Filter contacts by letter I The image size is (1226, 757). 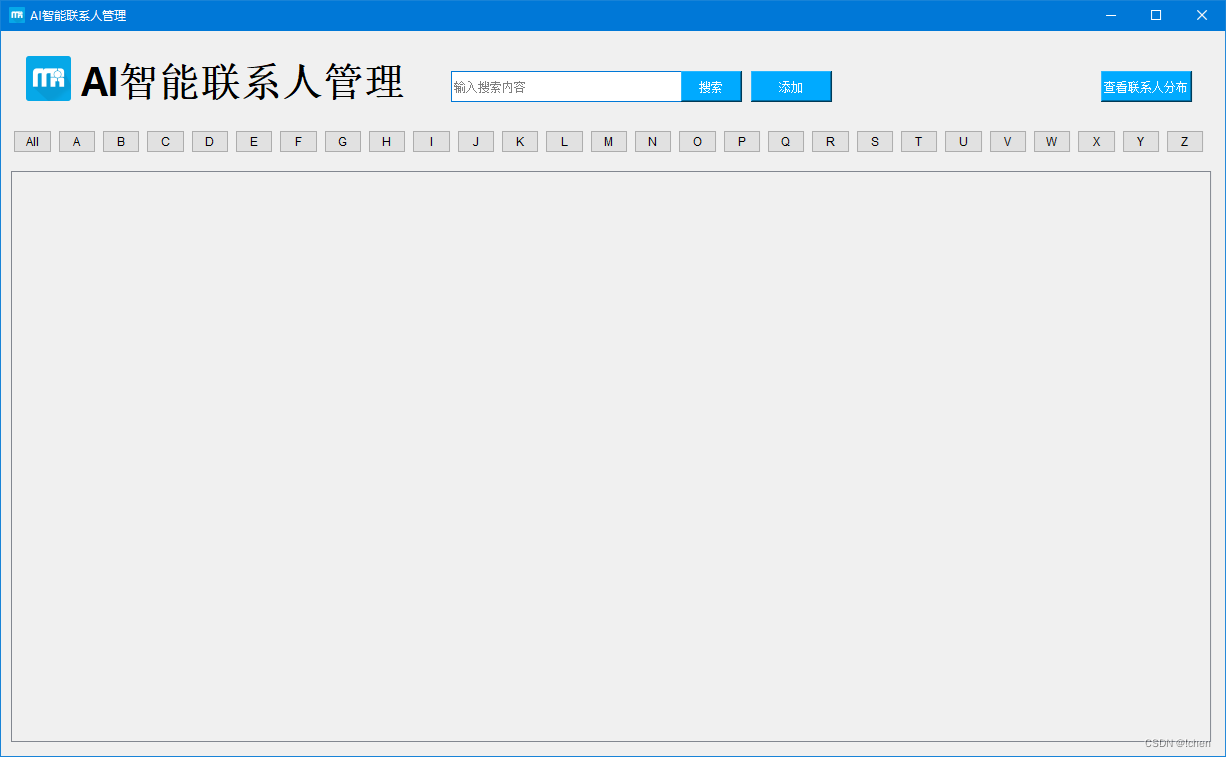[x=431, y=142]
